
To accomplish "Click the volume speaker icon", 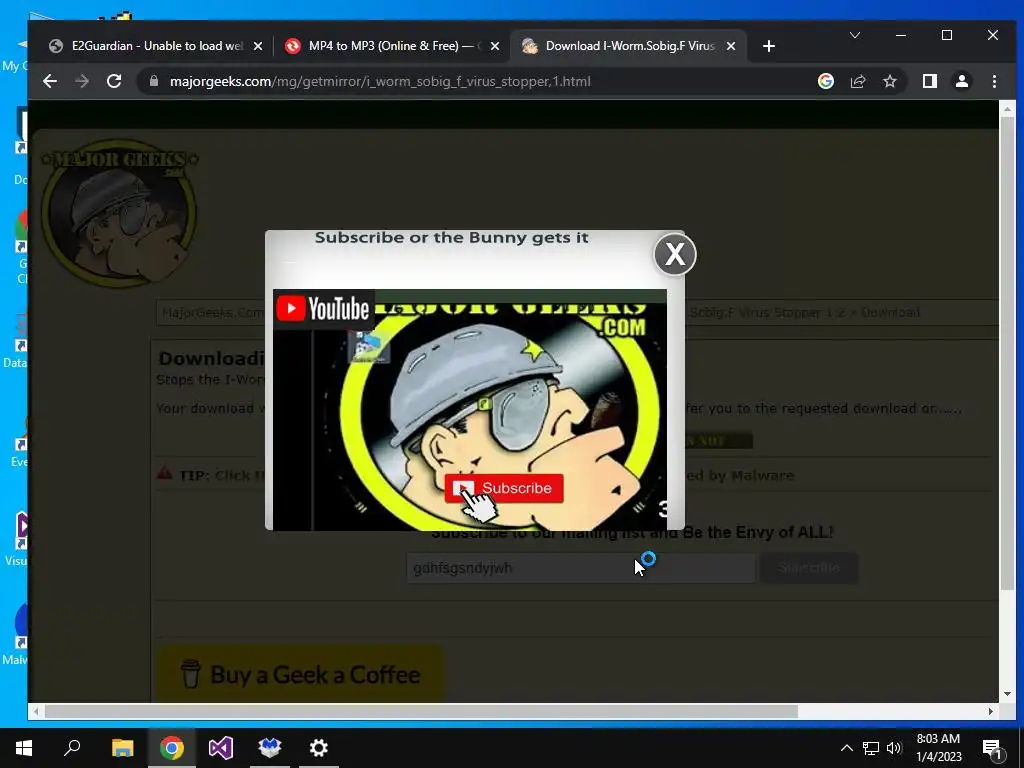I will pos(894,748).
